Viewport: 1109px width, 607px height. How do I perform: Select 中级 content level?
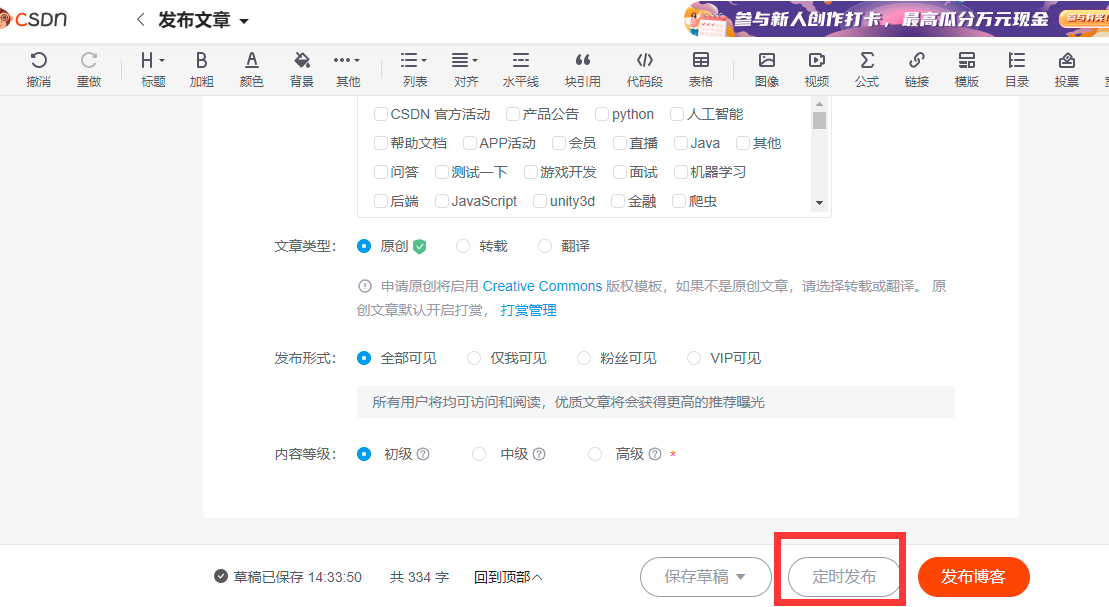[x=479, y=454]
